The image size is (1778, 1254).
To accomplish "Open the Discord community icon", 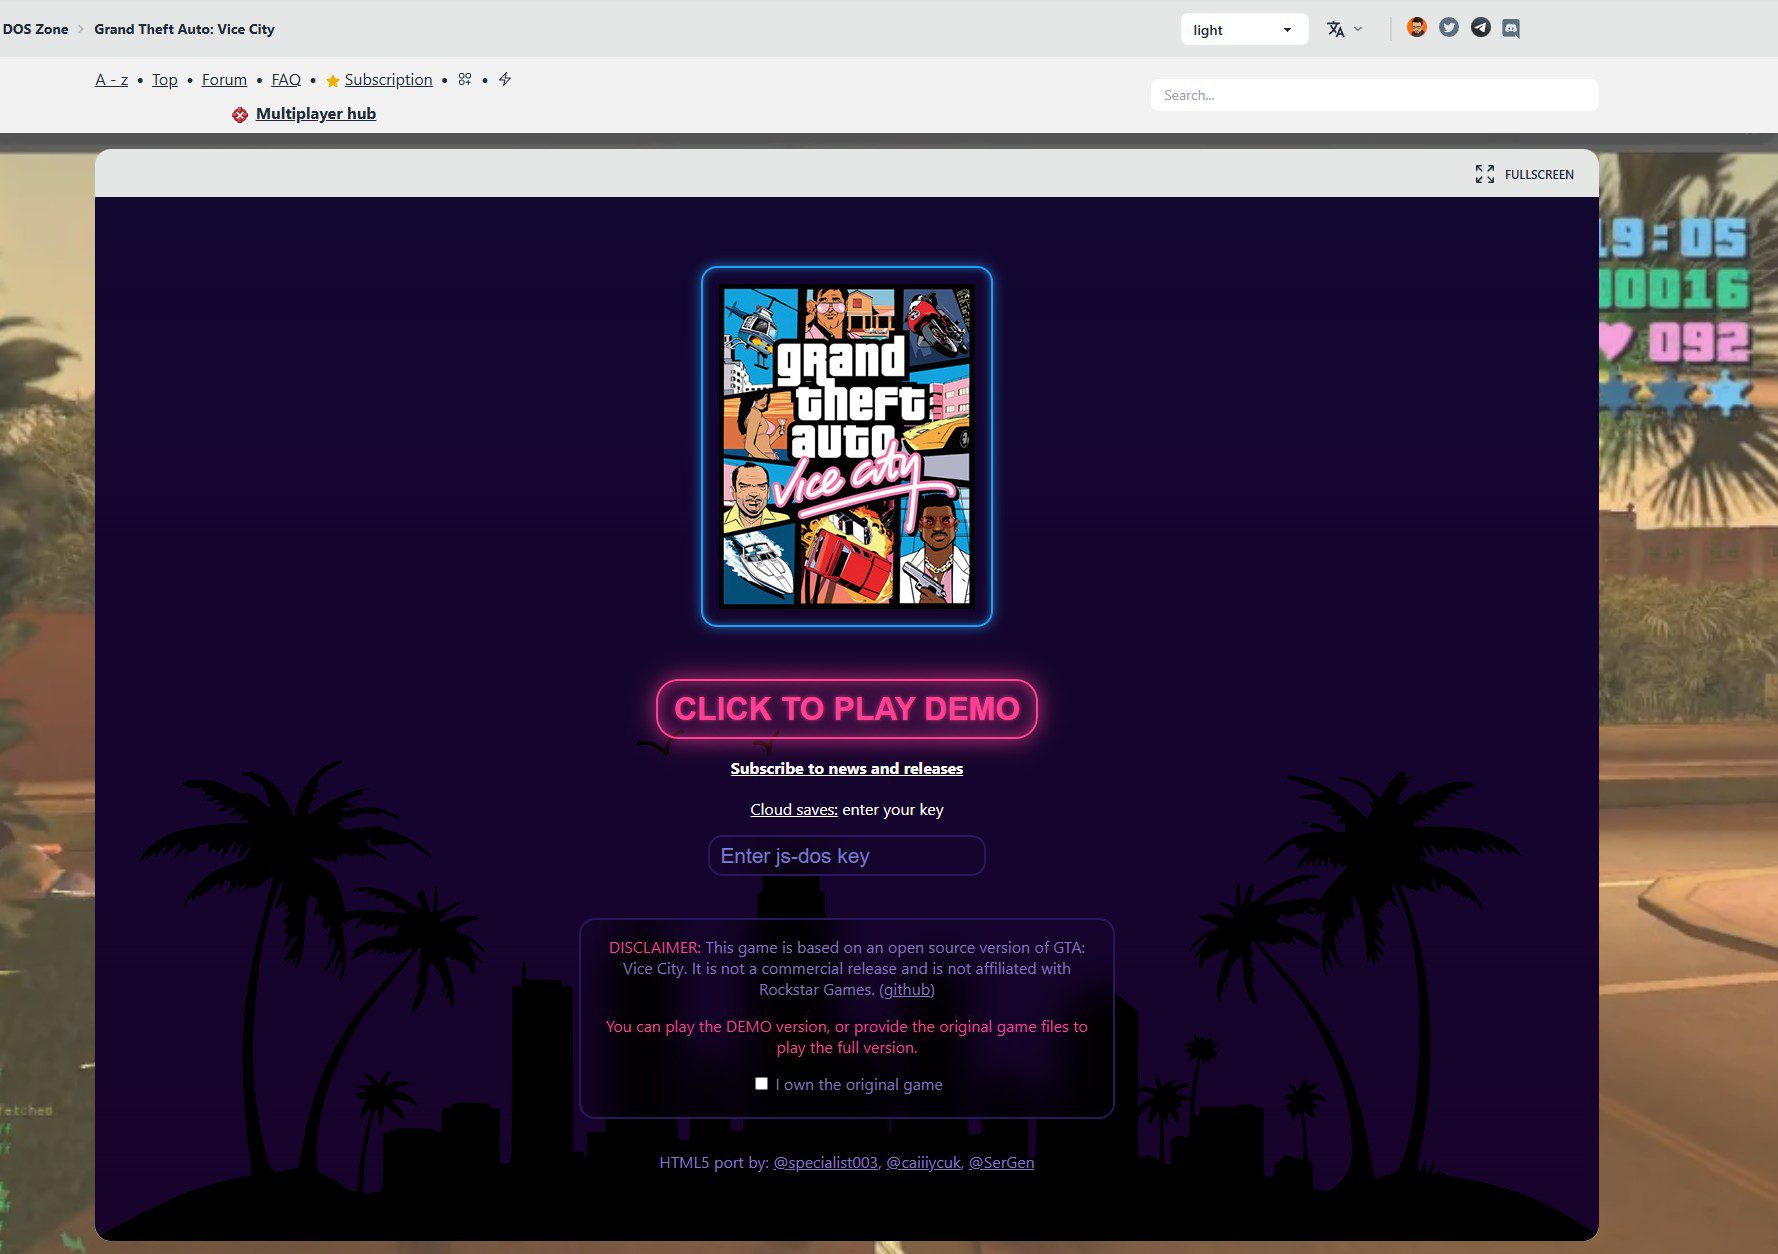I will point(1511,28).
